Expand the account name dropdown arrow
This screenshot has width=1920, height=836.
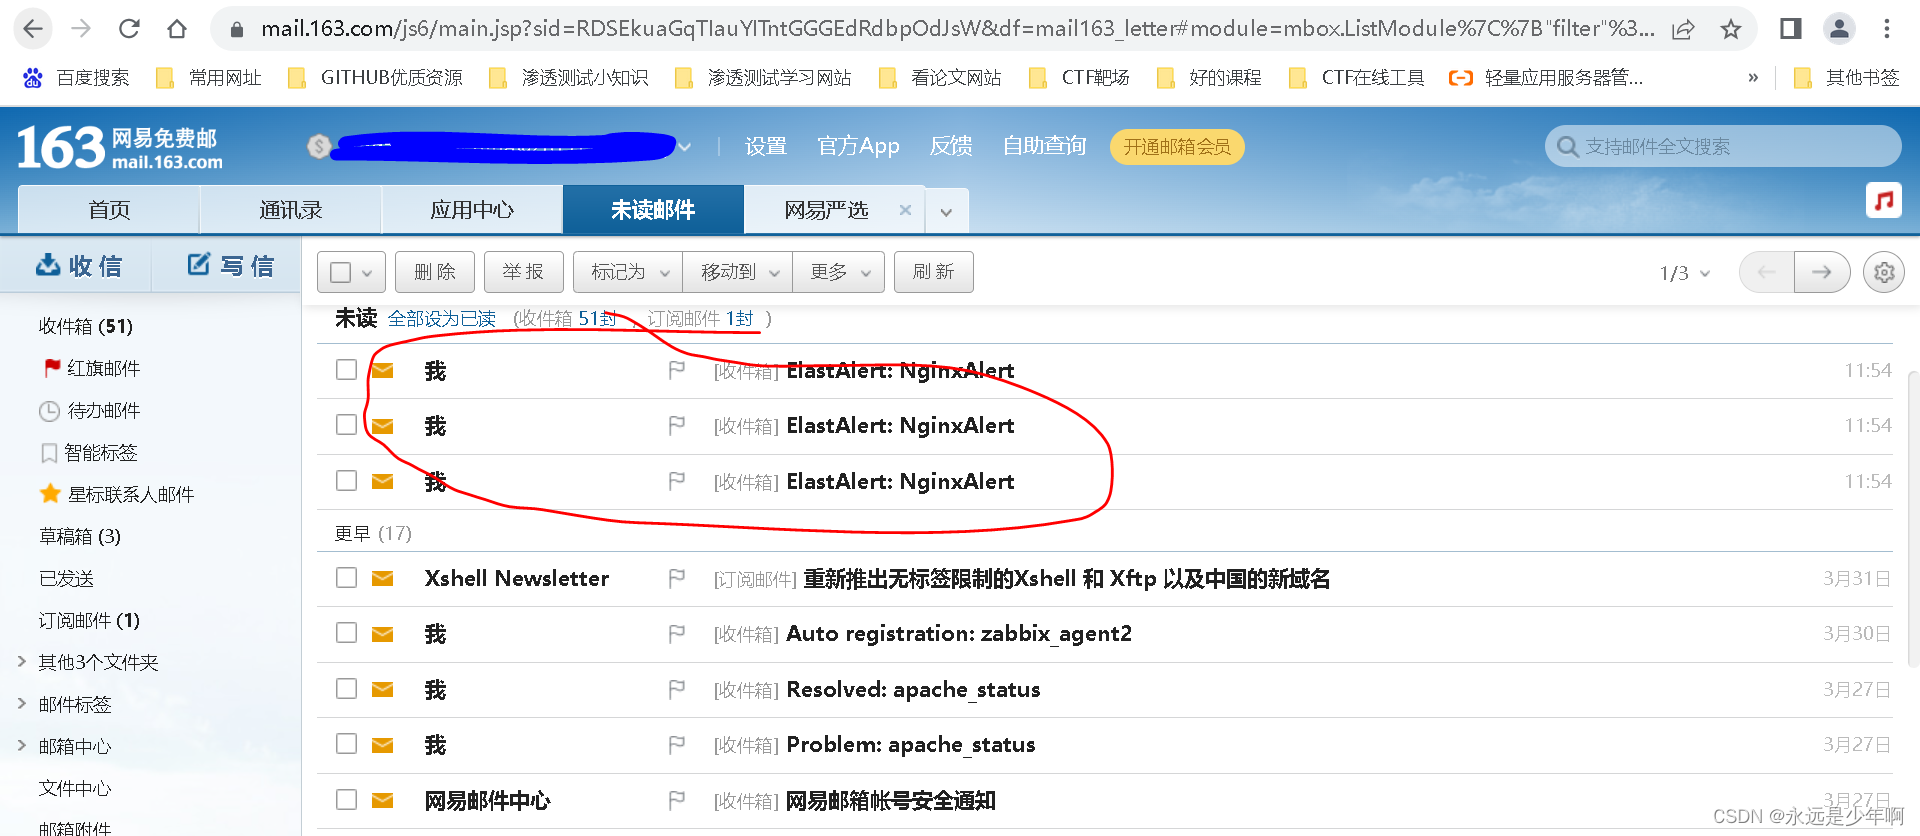(685, 147)
